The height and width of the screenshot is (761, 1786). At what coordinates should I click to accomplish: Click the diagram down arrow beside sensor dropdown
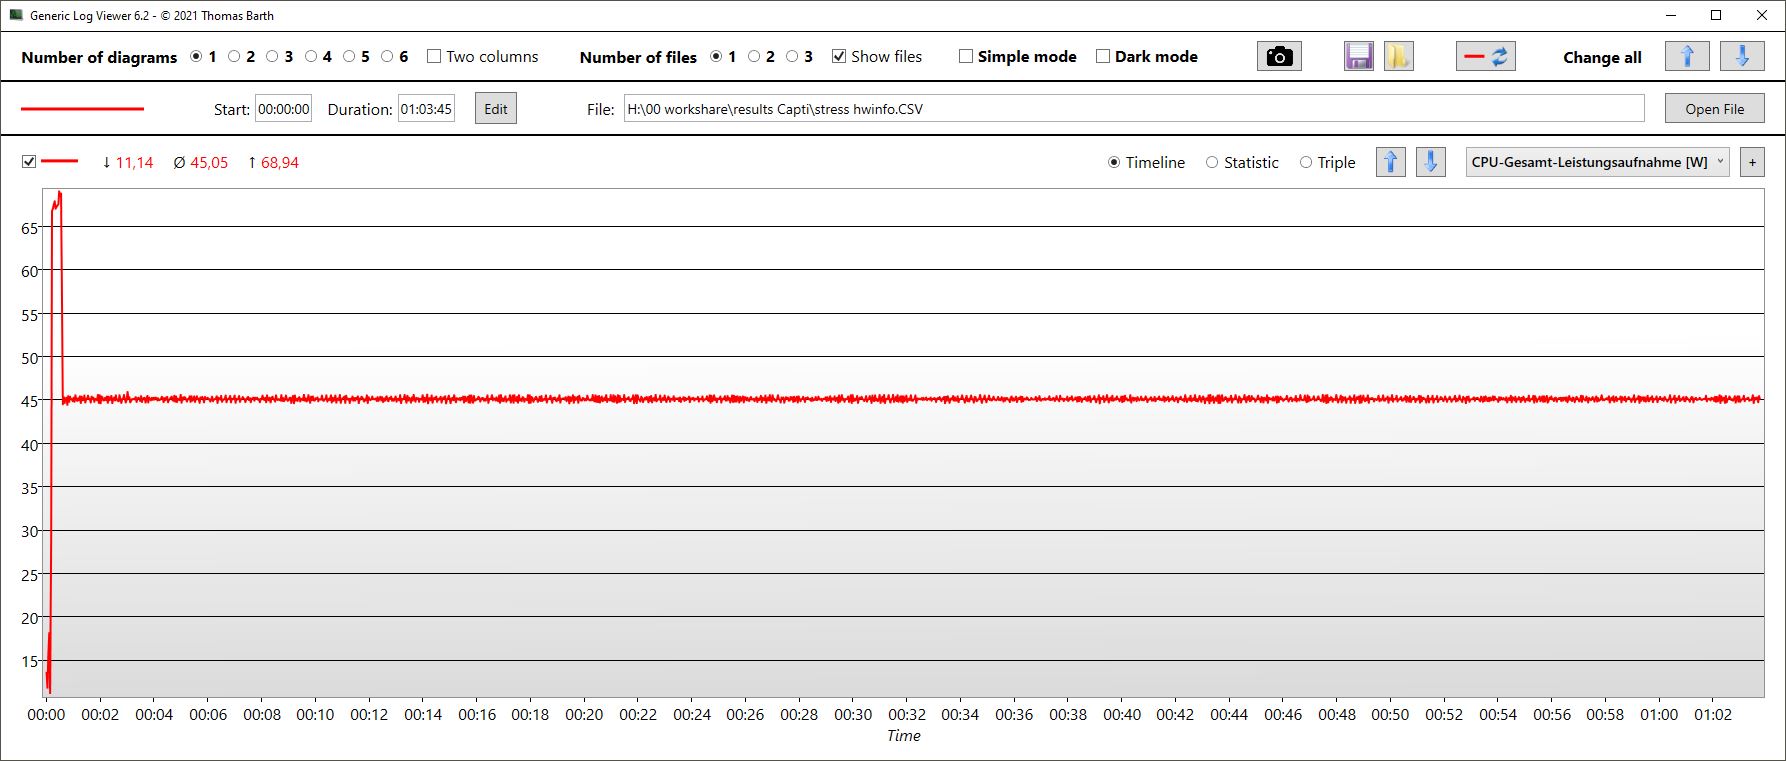1430,162
